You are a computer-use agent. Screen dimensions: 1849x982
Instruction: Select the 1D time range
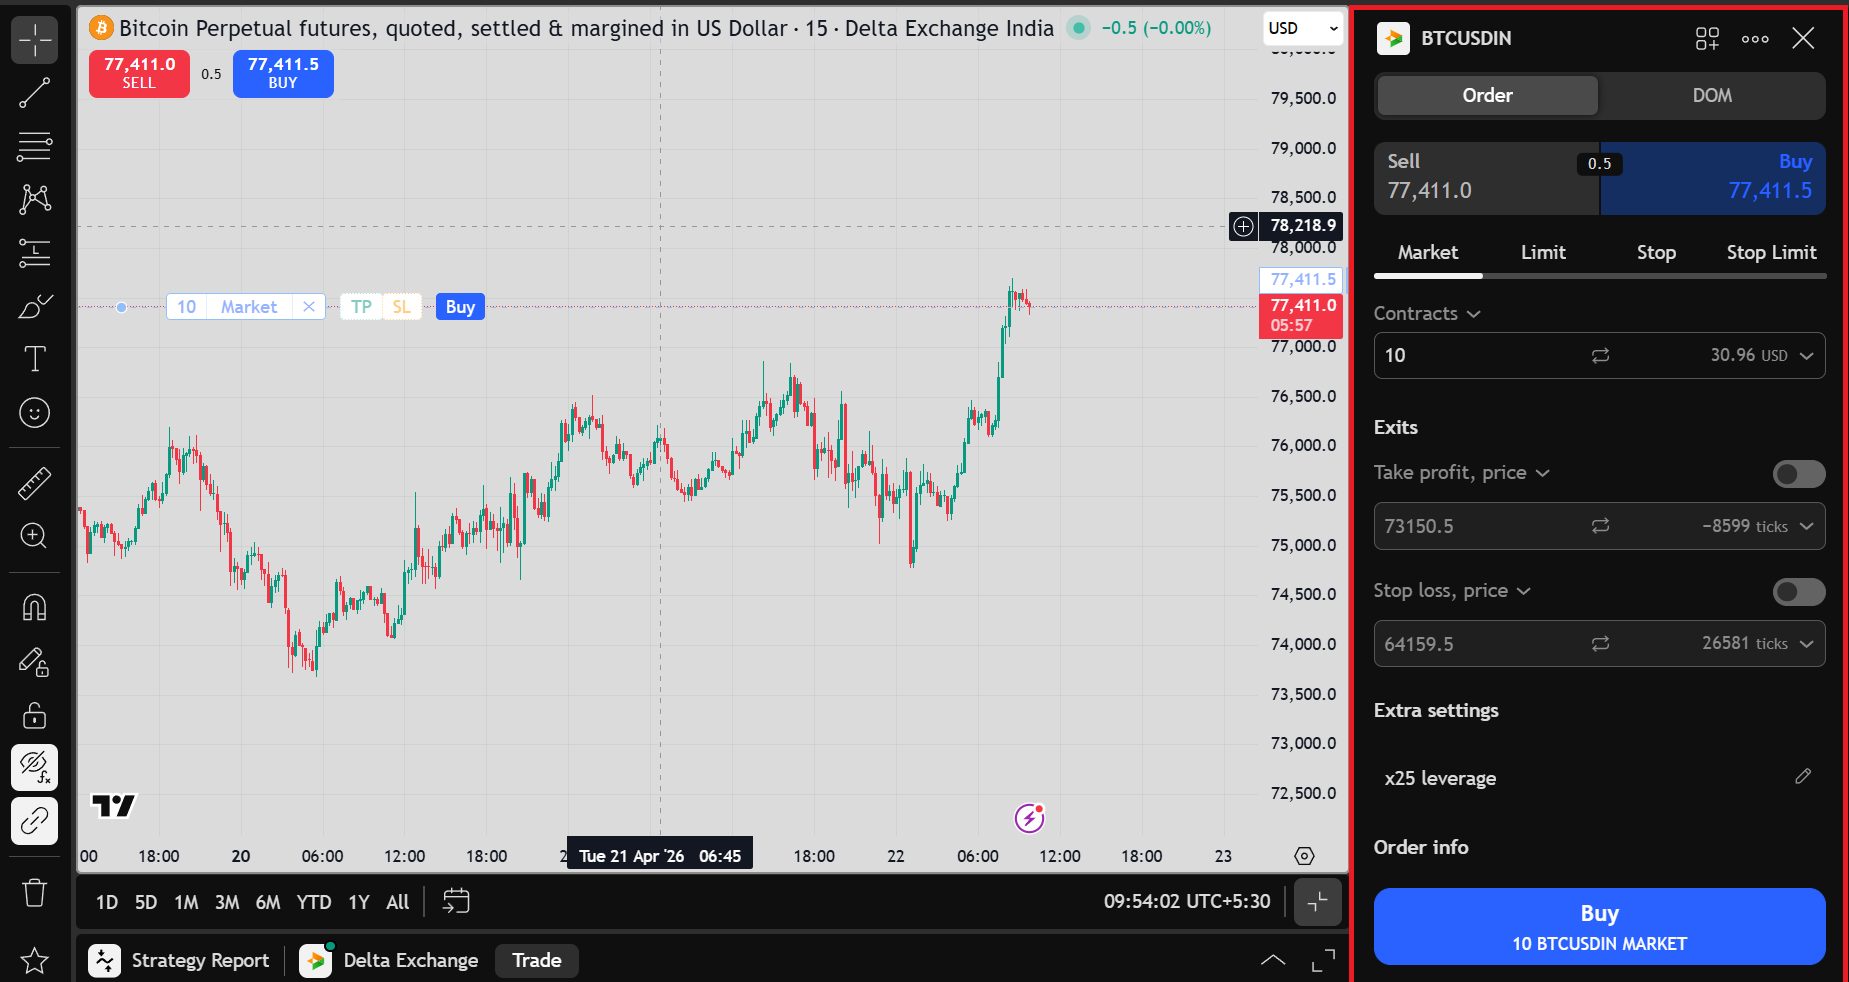tap(107, 902)
